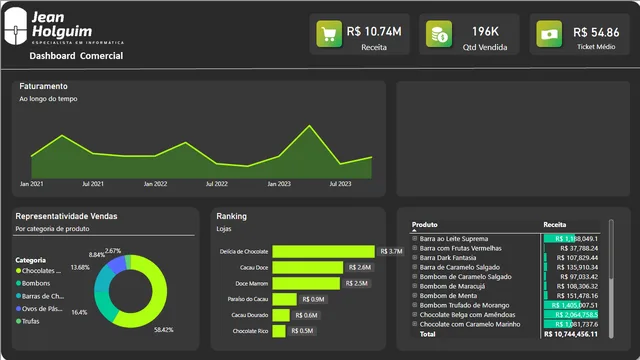This screenshot has height=360, width=640.
Task: Click the Jul 2023 axis label
Action: 340,184
